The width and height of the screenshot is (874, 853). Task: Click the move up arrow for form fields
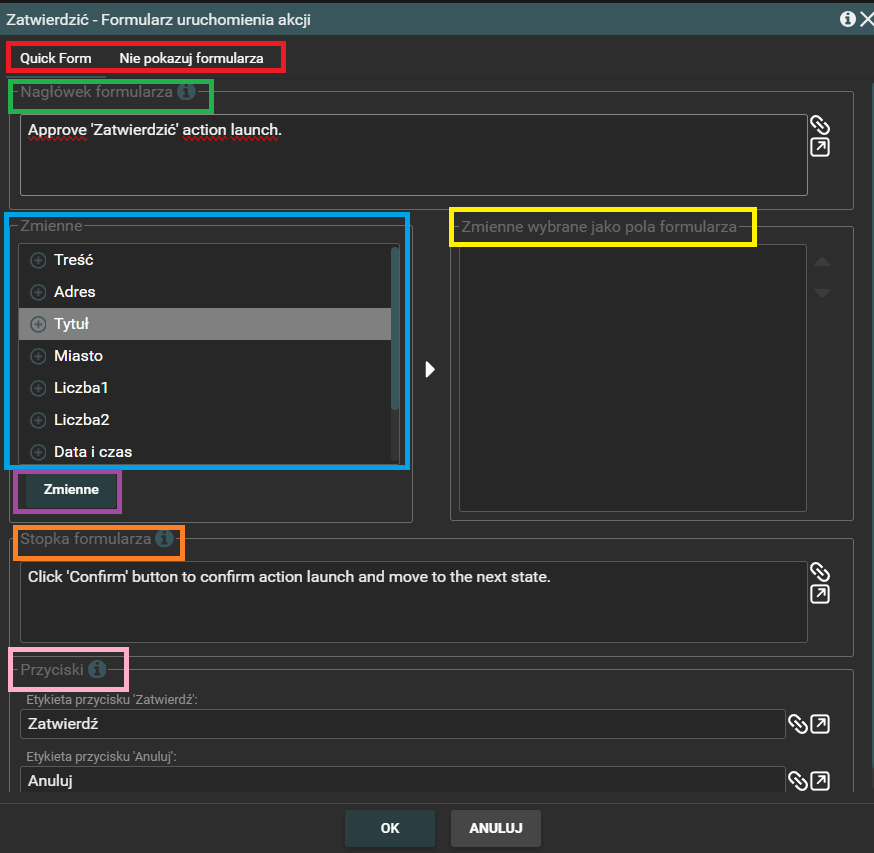822,262
